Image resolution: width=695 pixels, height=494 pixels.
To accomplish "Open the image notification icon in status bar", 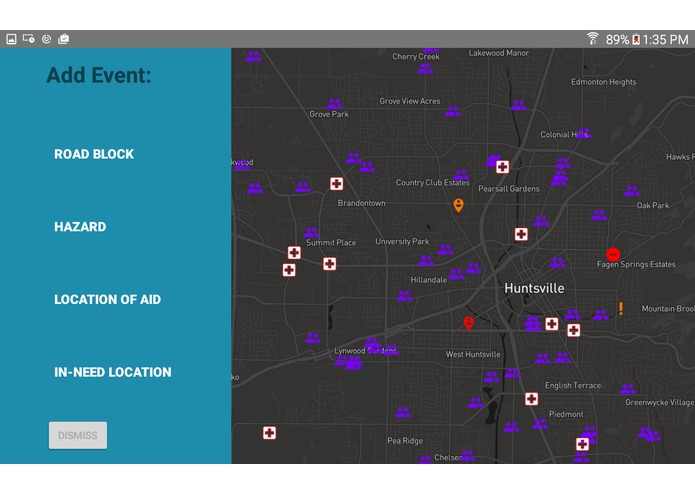I will (11, 39).
